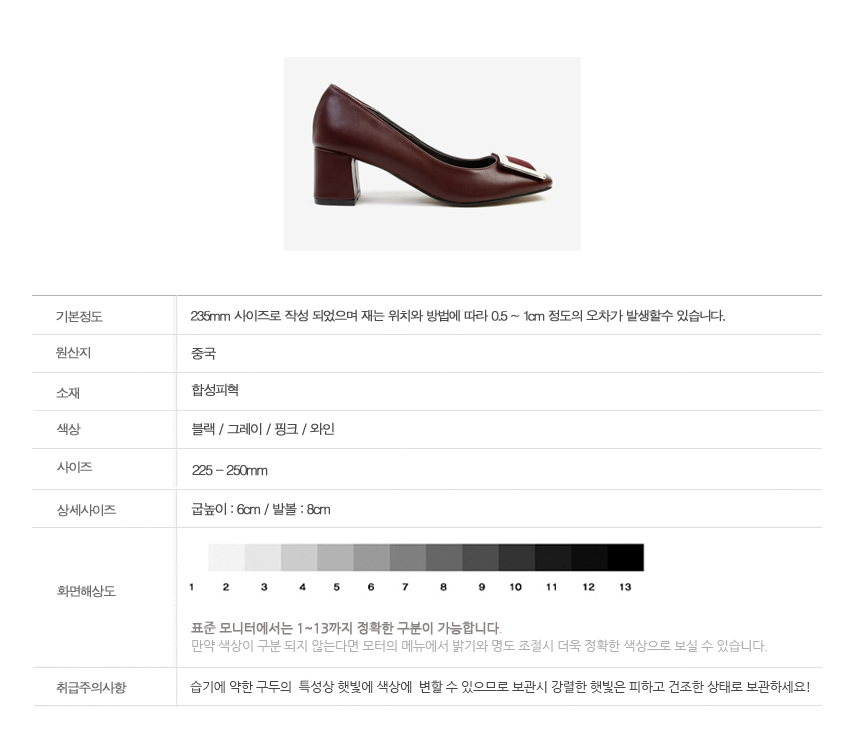Click the 225 – 250mm size range text
The width and height of the screenshot is (860, 738).
click(229, 470)
